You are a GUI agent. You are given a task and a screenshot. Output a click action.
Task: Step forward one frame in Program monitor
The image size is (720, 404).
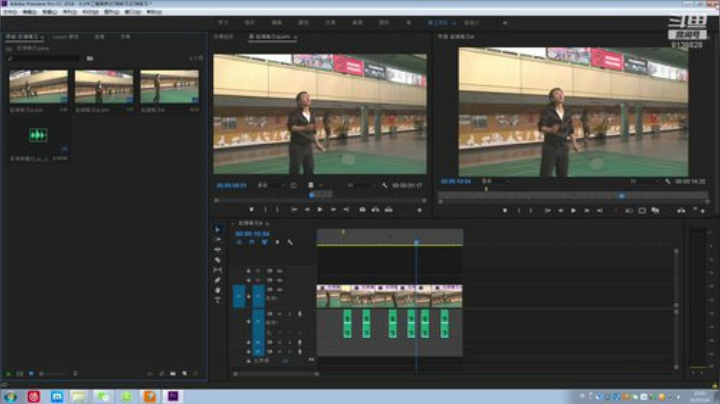tap(587, 211)
